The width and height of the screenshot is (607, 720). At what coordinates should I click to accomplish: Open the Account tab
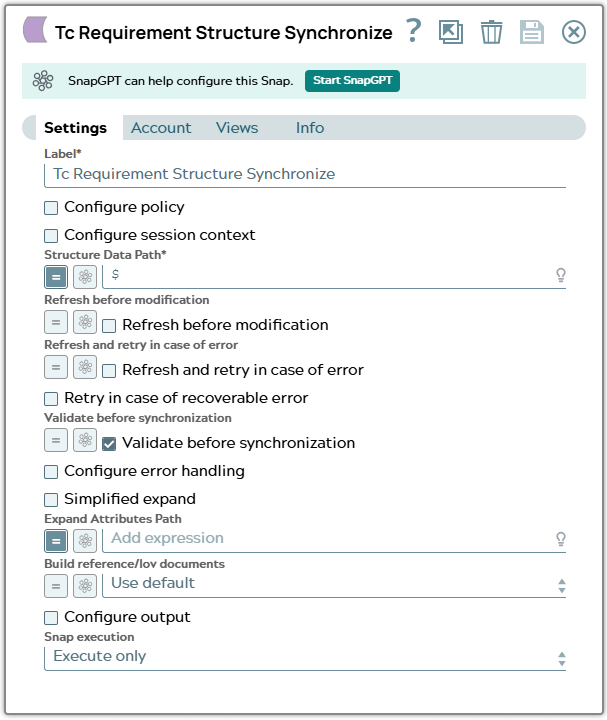pos(161,128)
